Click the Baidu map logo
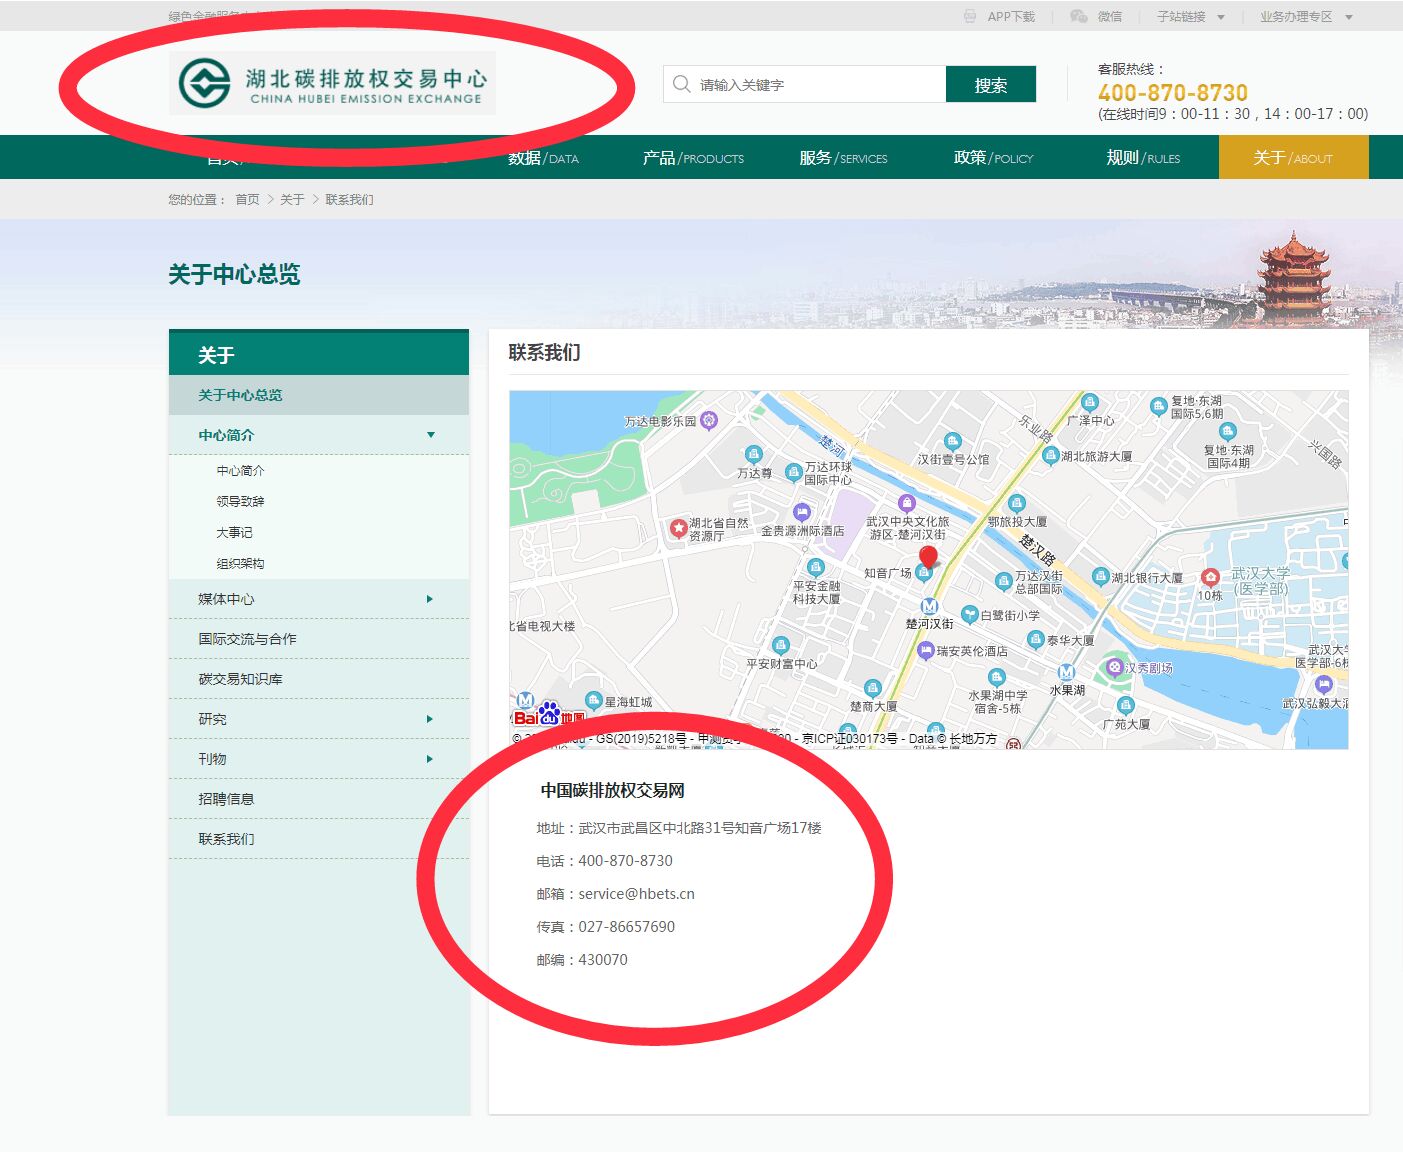This screenshot has width=1403, height=1152. 549,713
